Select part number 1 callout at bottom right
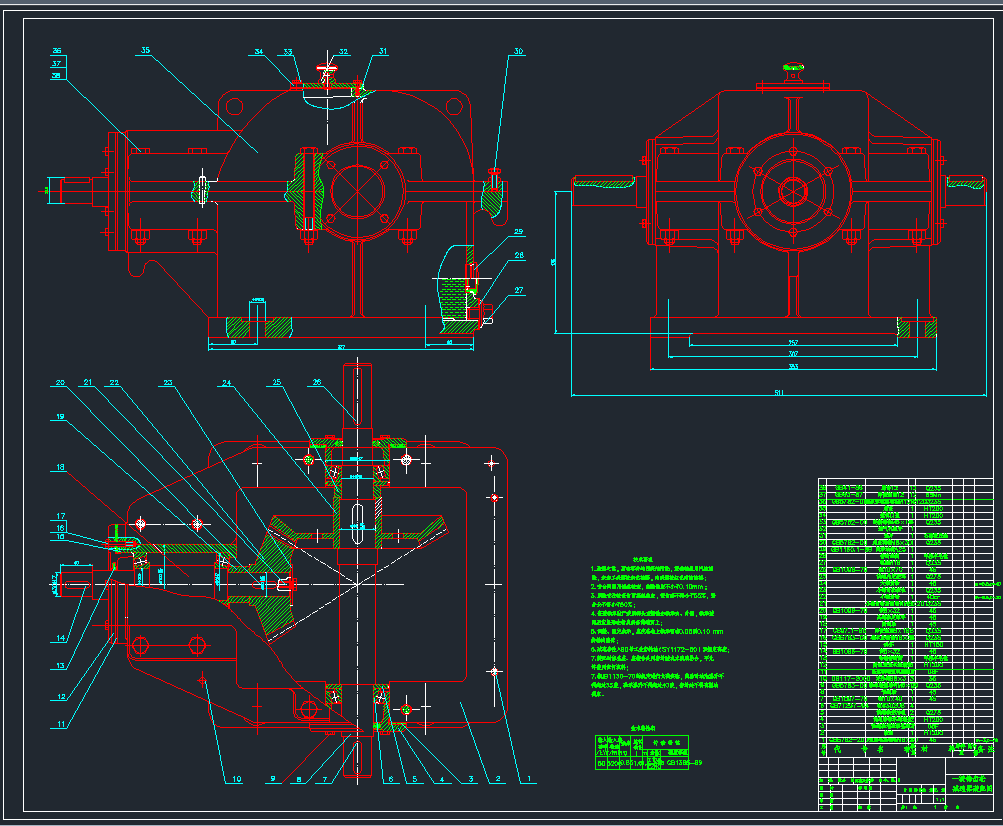Image resolution: width=1003 pixels, height=826 pixels. coord(521,777)
